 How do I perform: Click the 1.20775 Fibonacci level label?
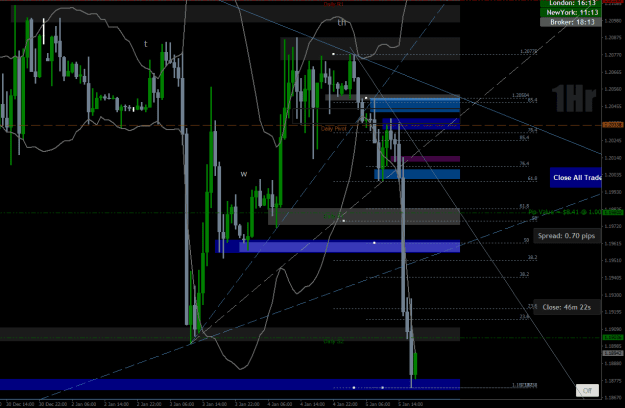(x=529, y=52)
